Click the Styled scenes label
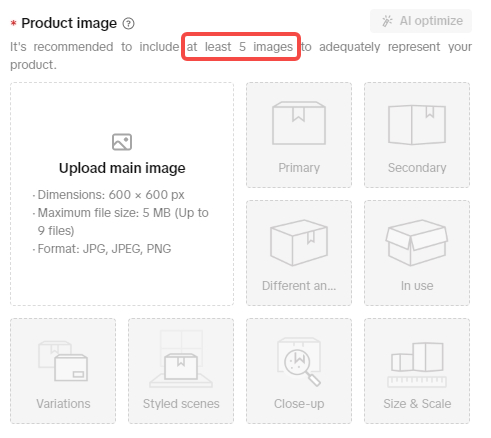The height and width of the screenshot is (438, 491). click(x=181, y=404)
